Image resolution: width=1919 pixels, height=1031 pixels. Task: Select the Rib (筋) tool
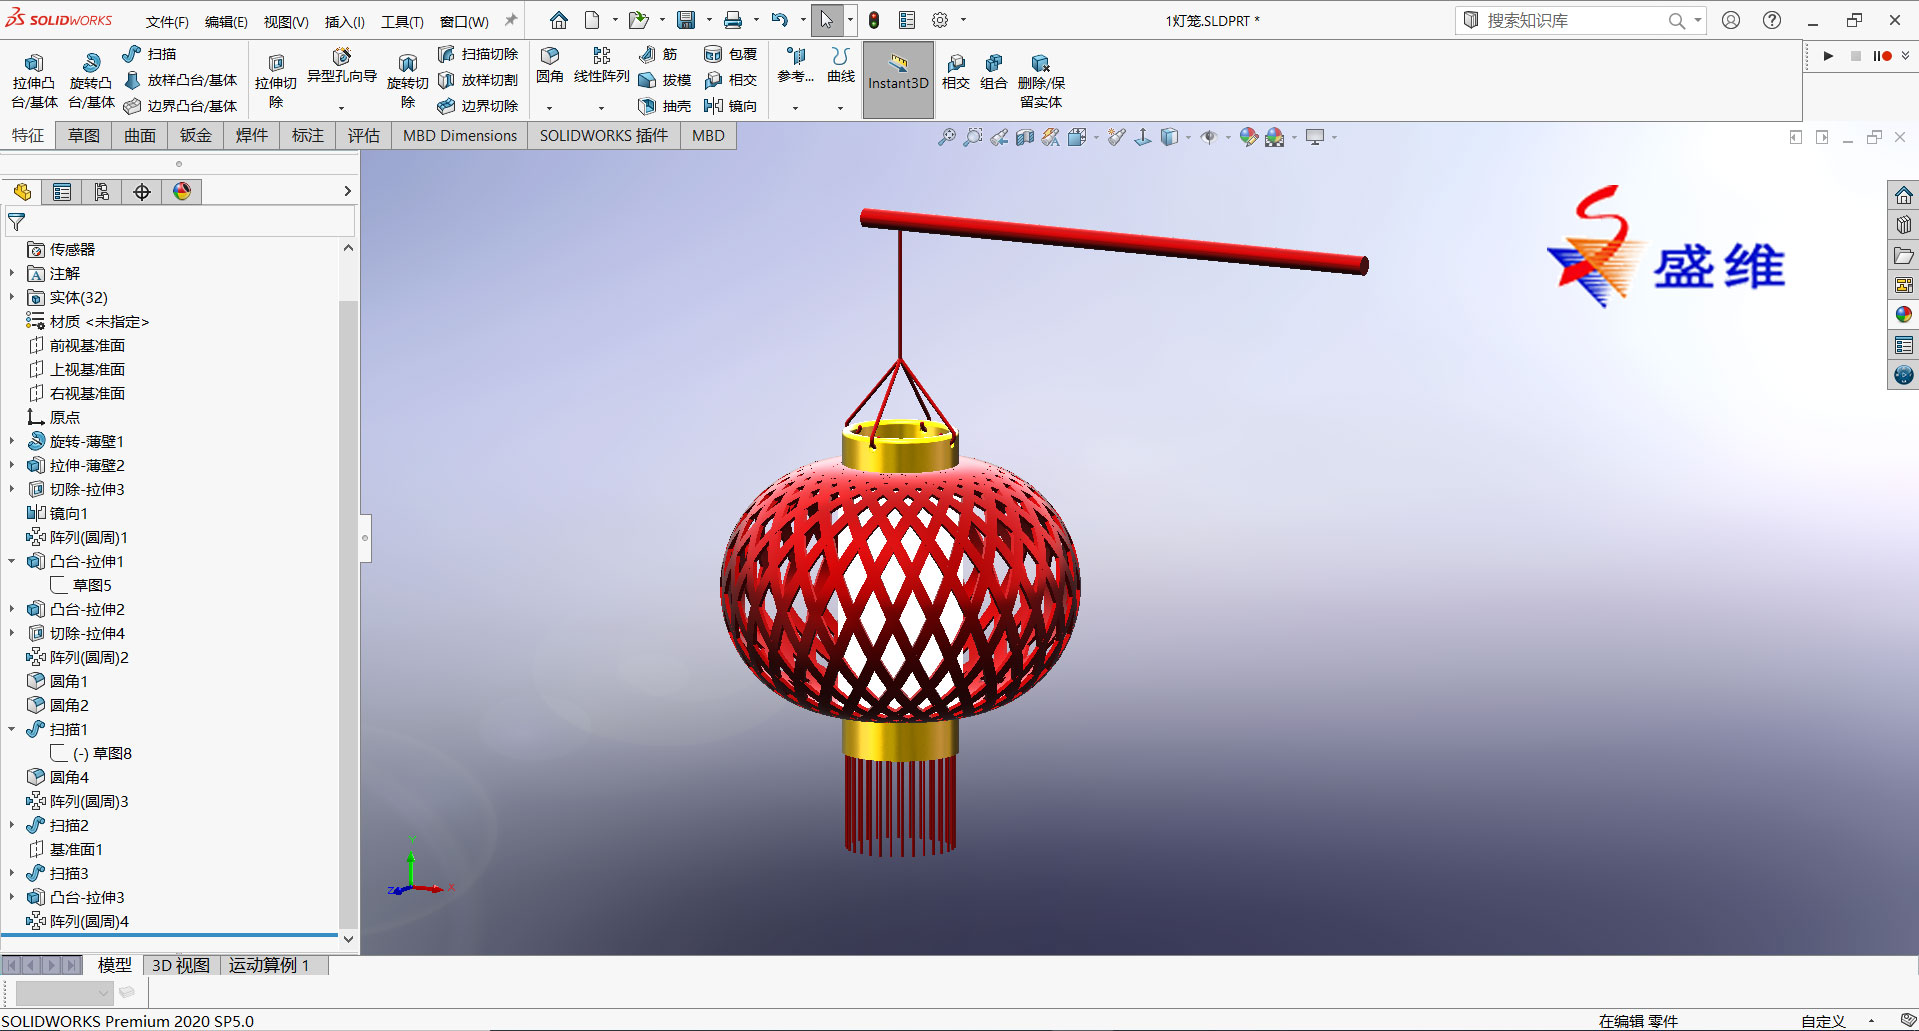(x=658, y=54)
